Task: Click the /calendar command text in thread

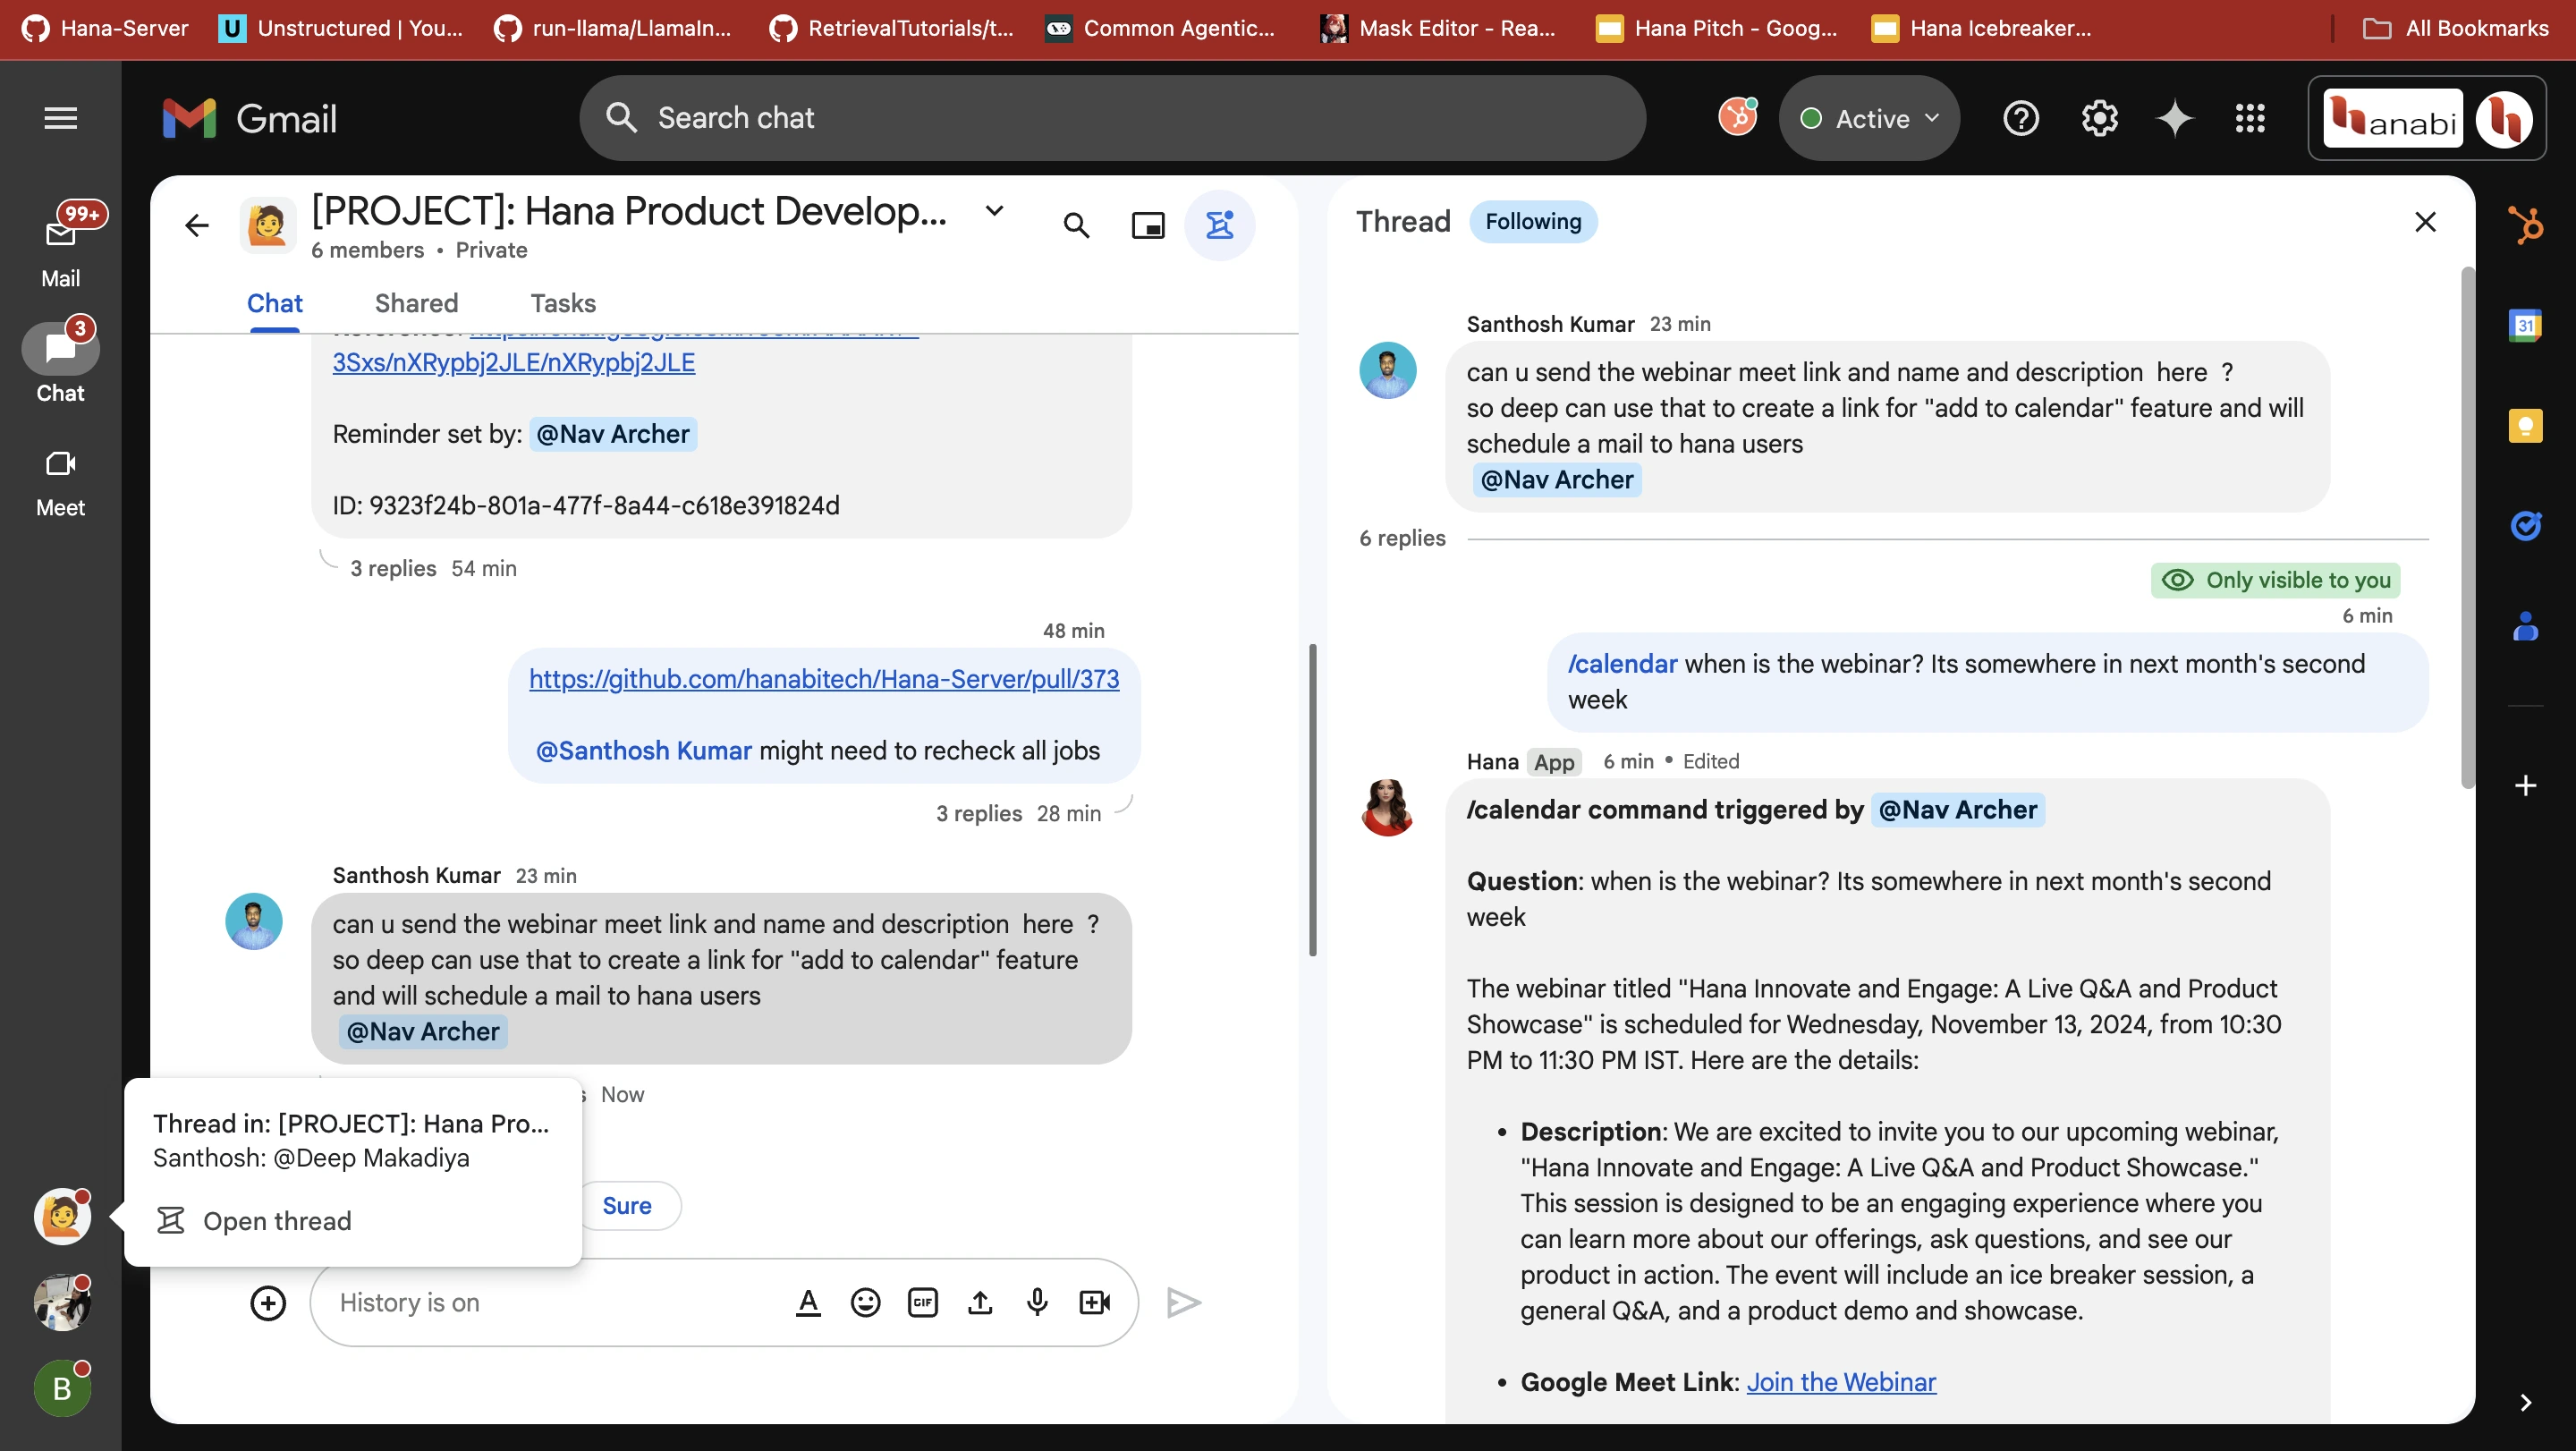Action: point(1622,664)
